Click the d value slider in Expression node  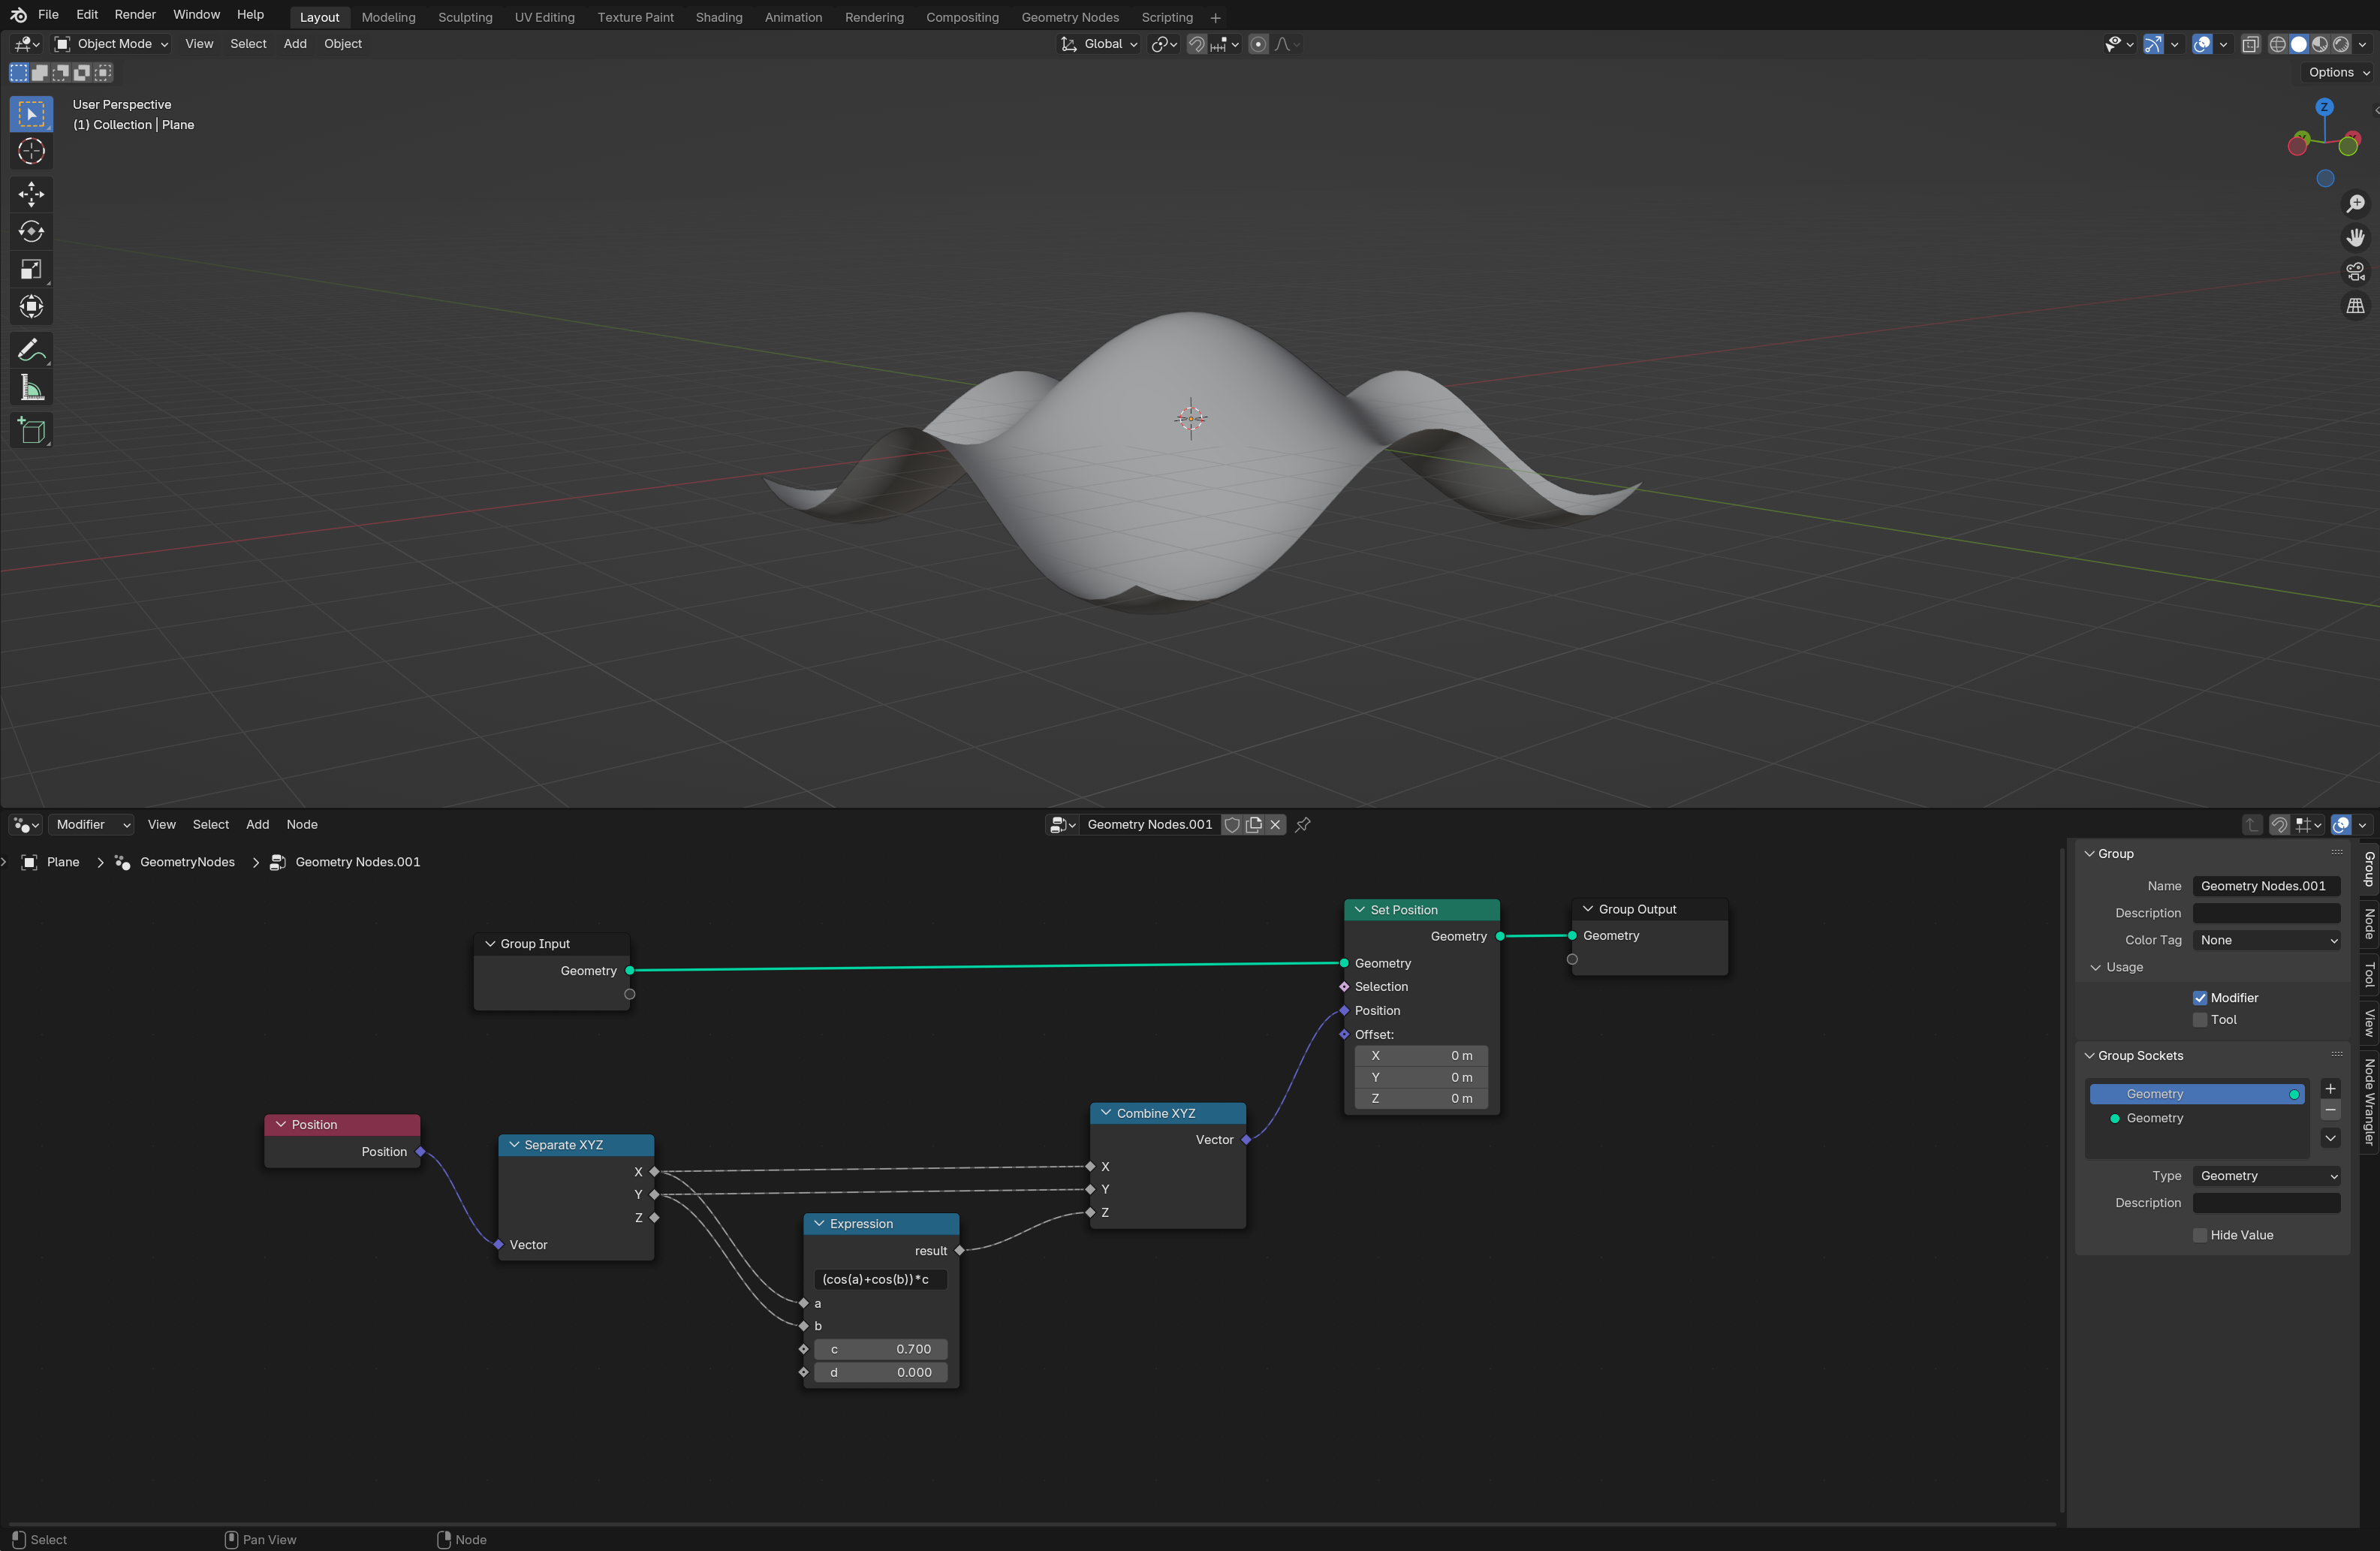(x=880, y=1373)
